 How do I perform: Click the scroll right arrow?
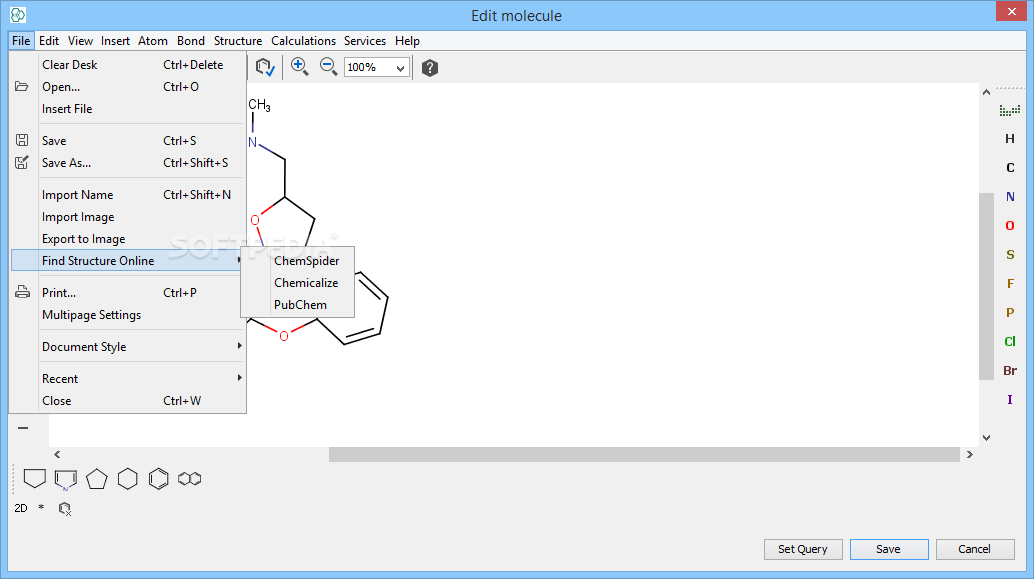(x=969, y=454)
